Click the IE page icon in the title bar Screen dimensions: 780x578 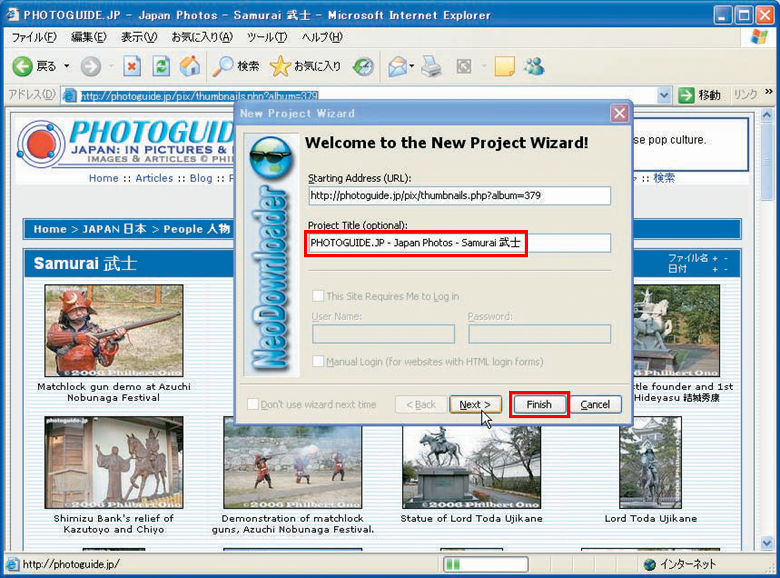click(12, 15)
